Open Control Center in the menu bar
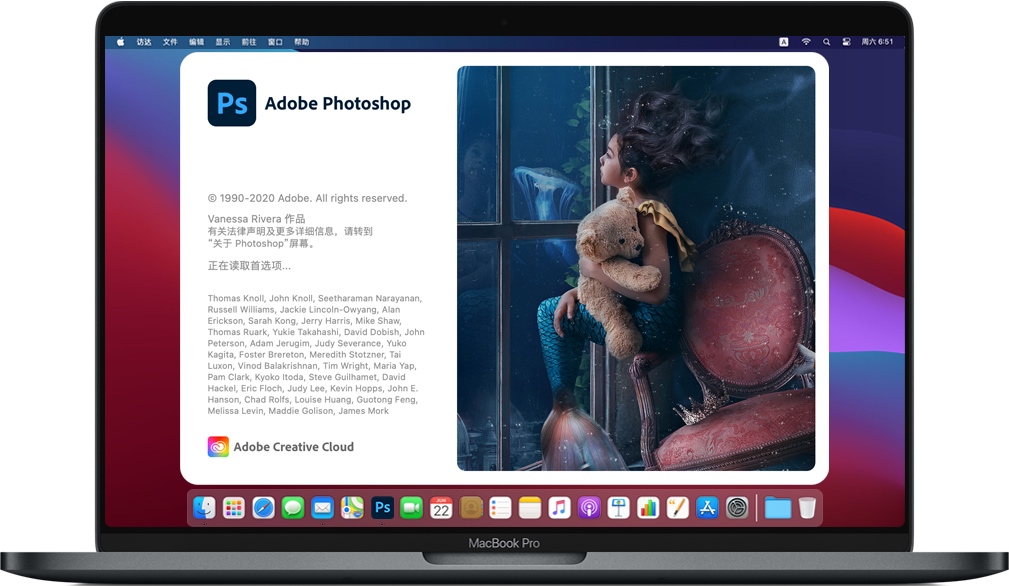Viewport: 1009px width, 586px height. tap(846, 42)
